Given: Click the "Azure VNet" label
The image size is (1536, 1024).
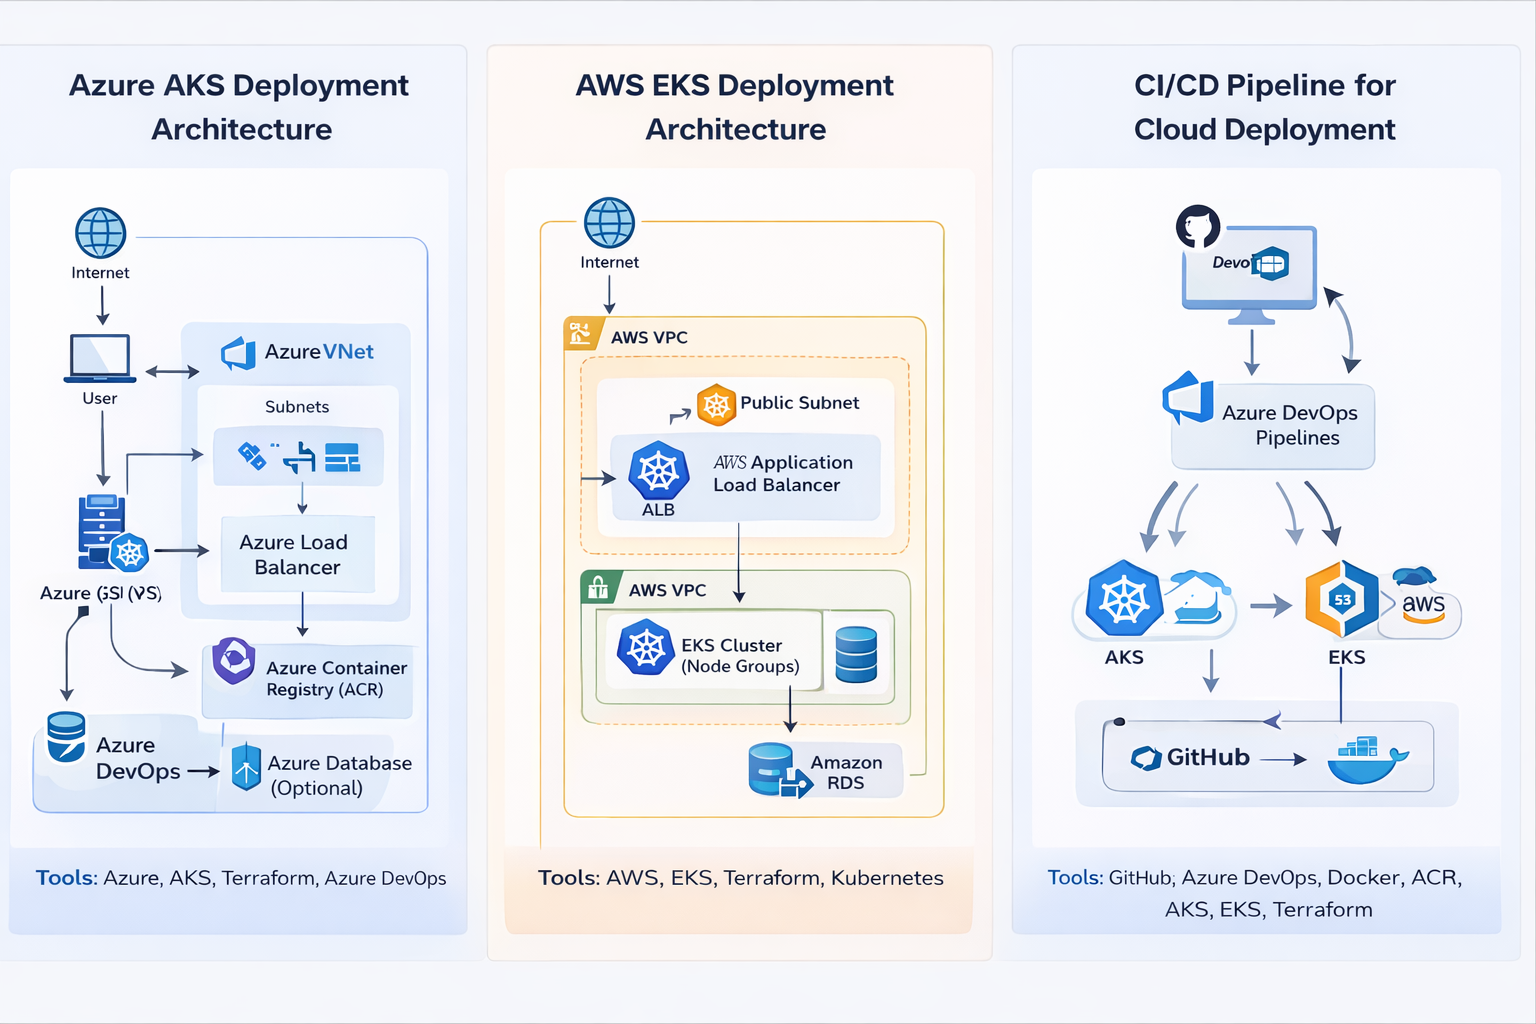Looking at the screenshot, I should (319, 352).
